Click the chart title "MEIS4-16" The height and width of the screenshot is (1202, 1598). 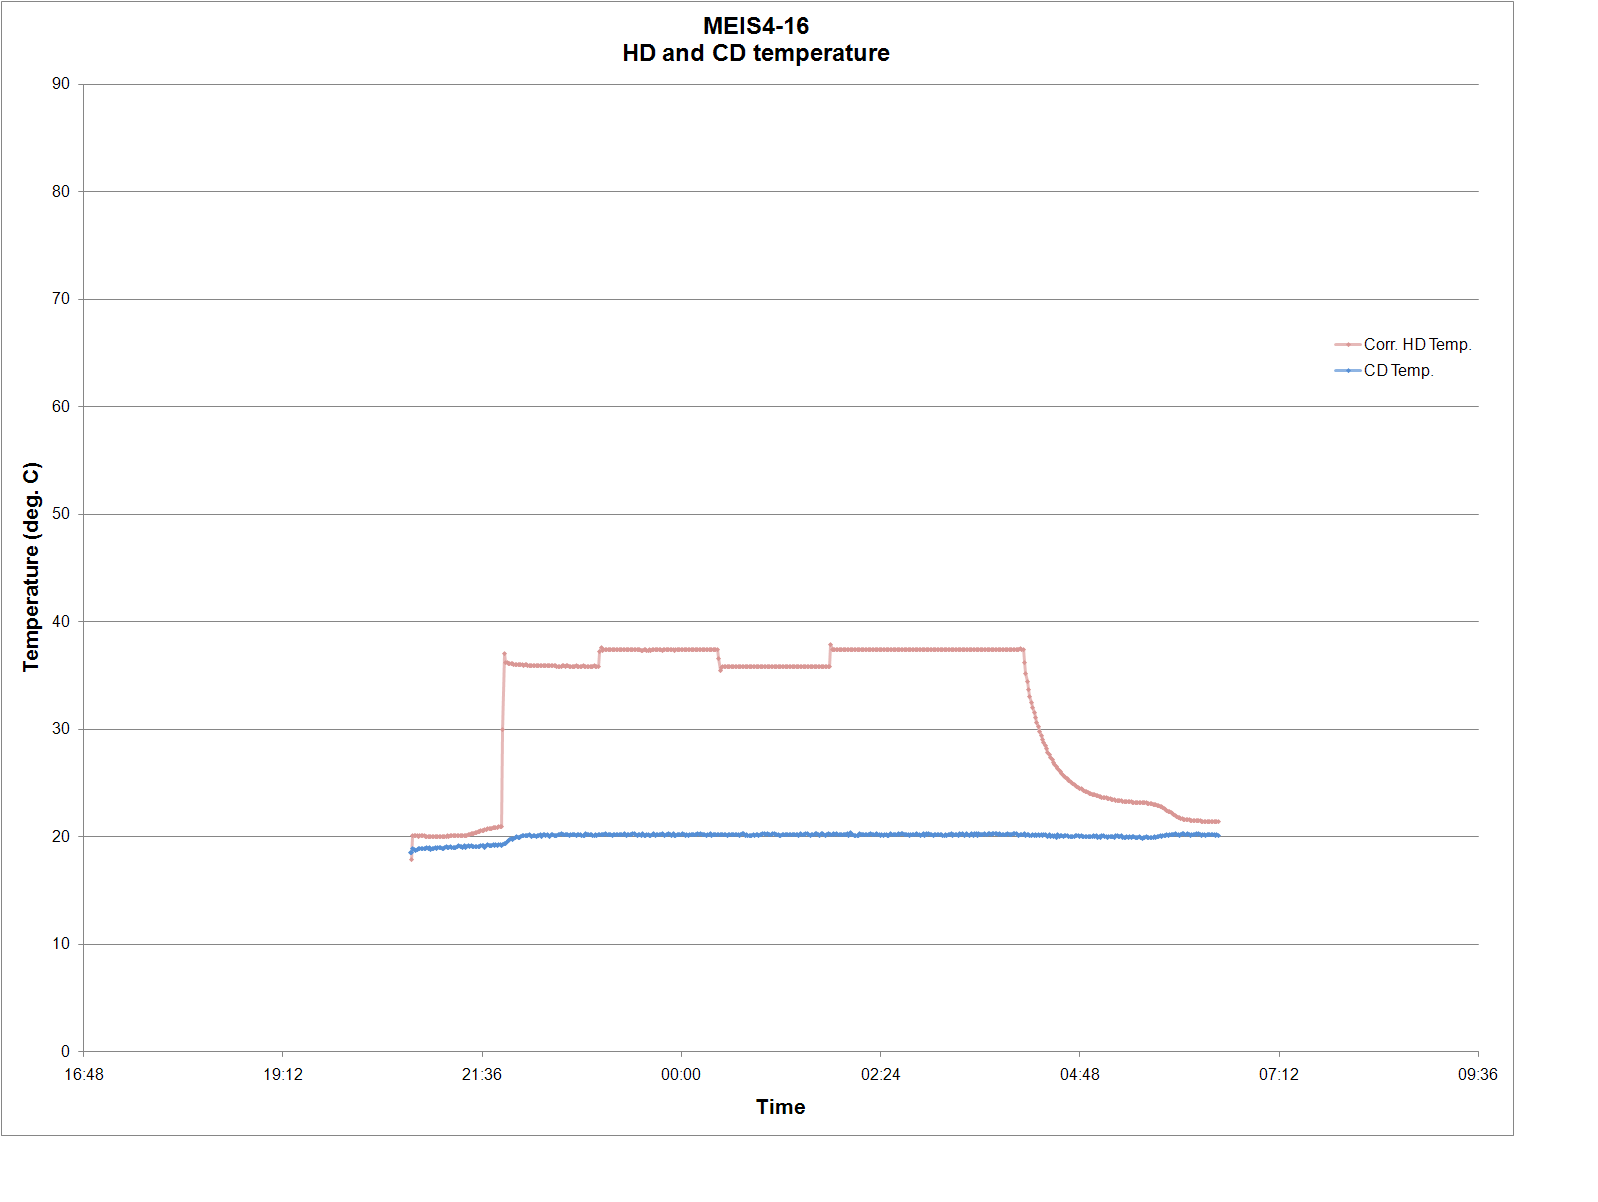tap(755, 27)
